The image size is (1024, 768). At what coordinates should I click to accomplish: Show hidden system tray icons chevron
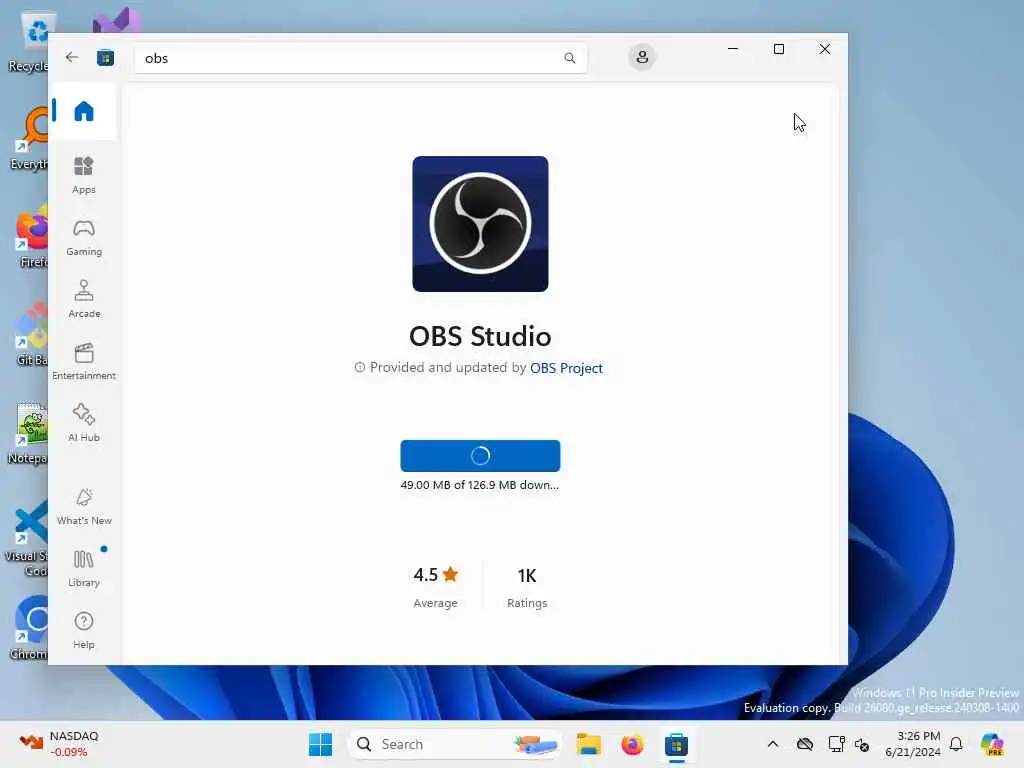coord(773,744)
